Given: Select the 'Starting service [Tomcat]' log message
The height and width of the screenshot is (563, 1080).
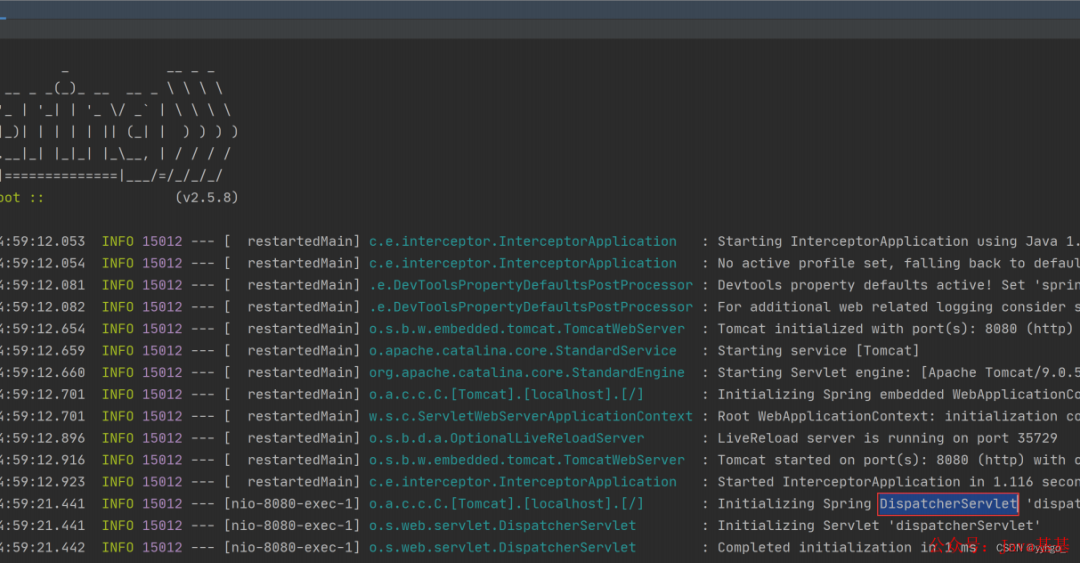Looking at the screenshot, I should pyautogui.click(x=817, y=351).
